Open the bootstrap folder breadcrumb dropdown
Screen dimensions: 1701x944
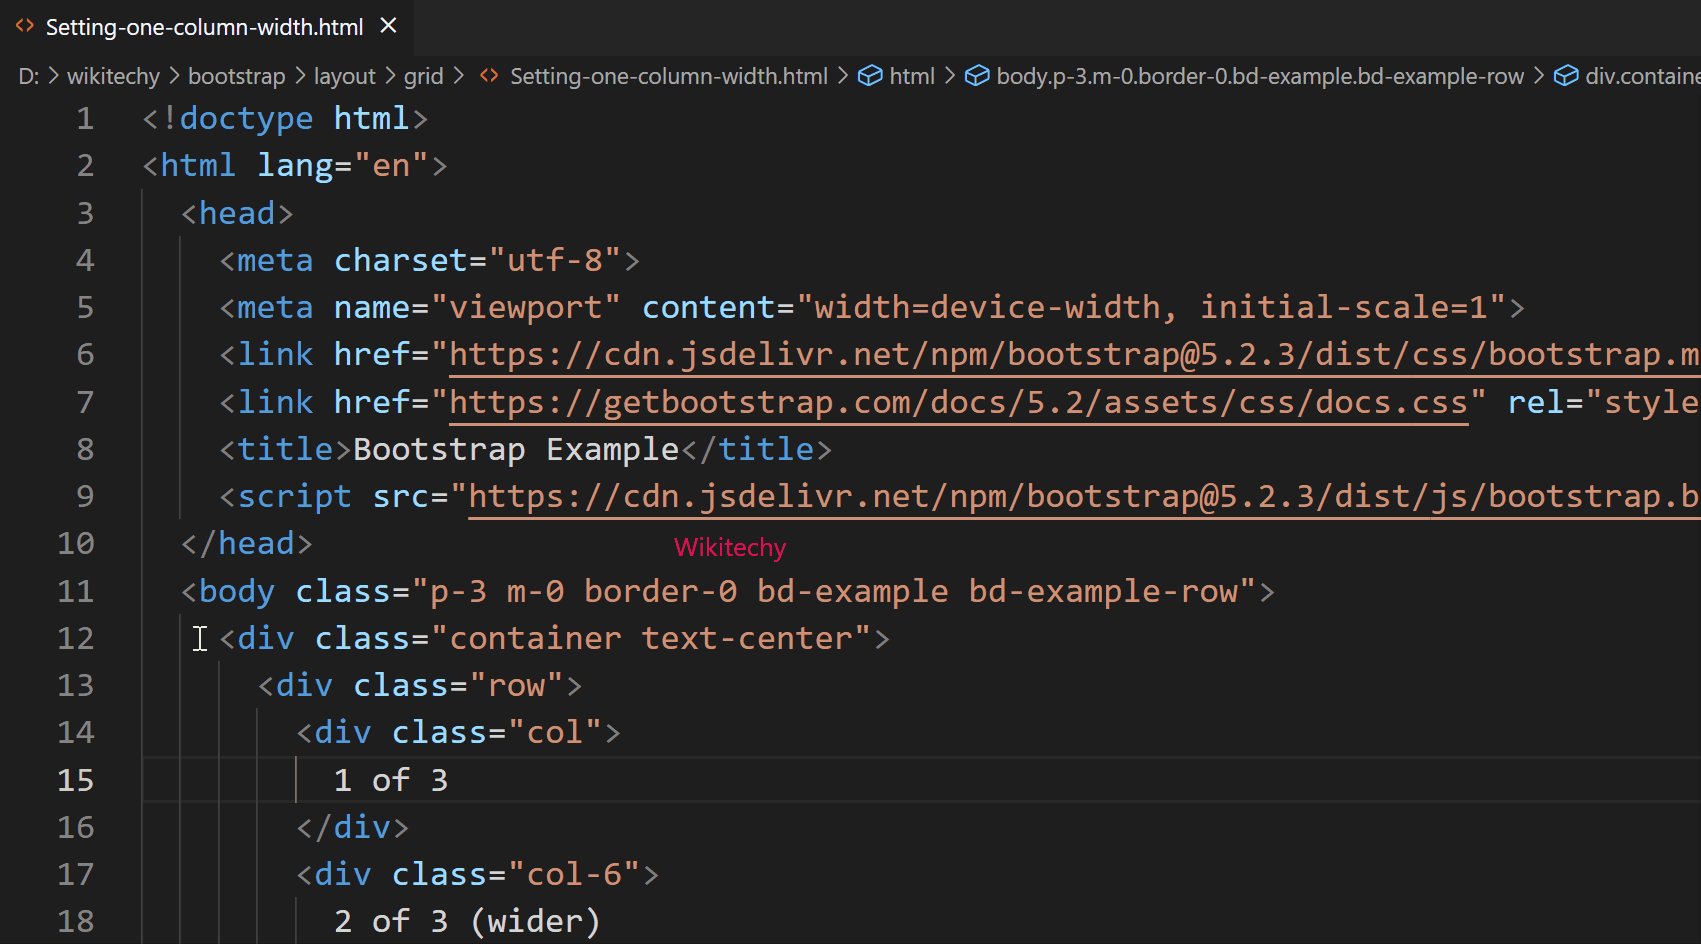(236, 75)
